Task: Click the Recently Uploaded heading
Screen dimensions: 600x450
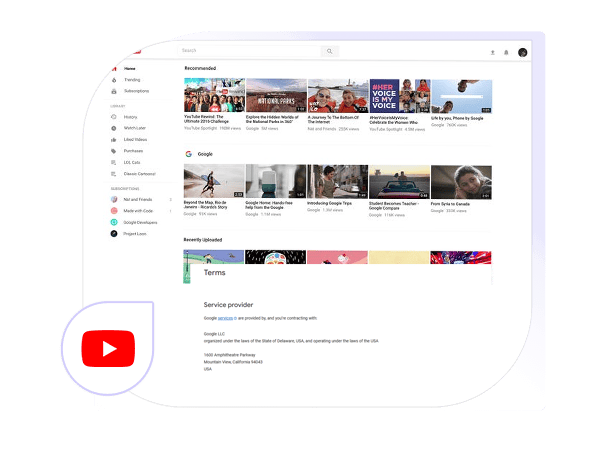Action: click(x=203, y=240)
